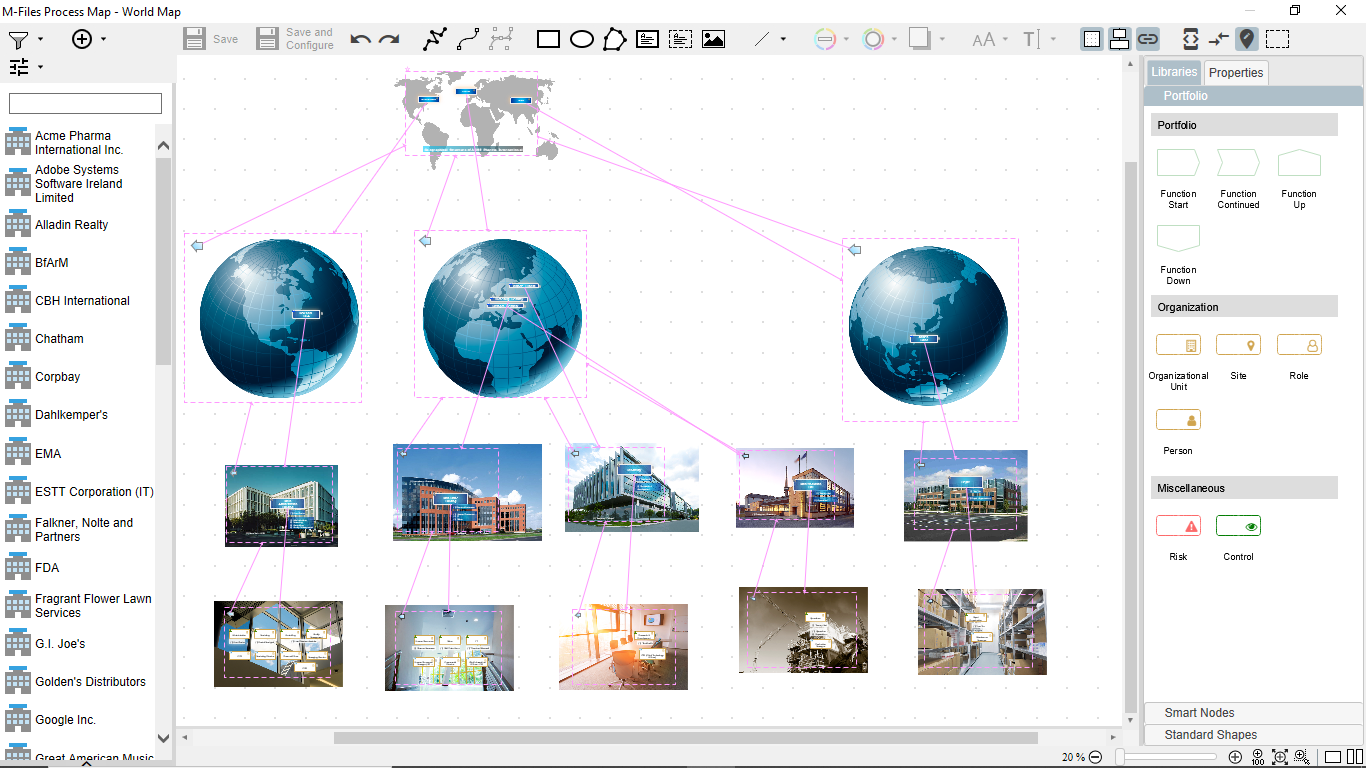Click the search field above organization list

(85, 103)
